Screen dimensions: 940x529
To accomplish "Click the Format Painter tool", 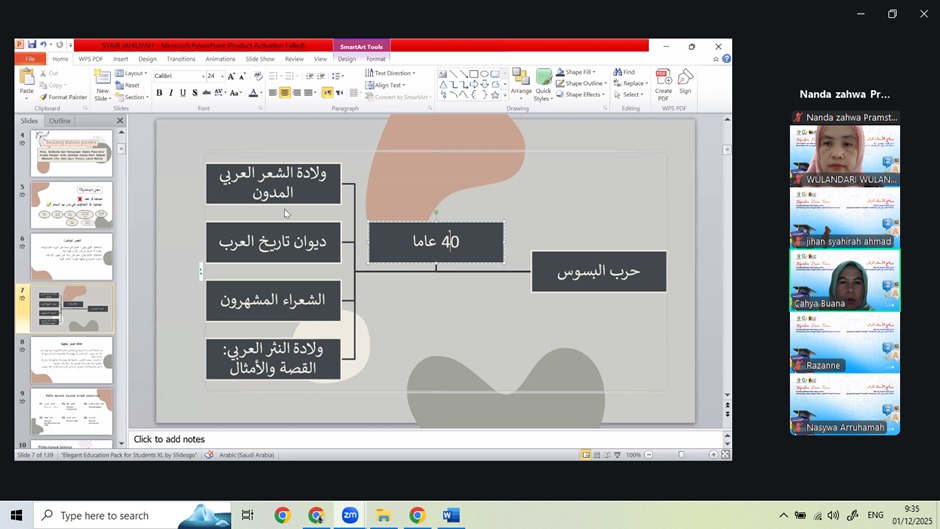I will [x=67, y=97].
